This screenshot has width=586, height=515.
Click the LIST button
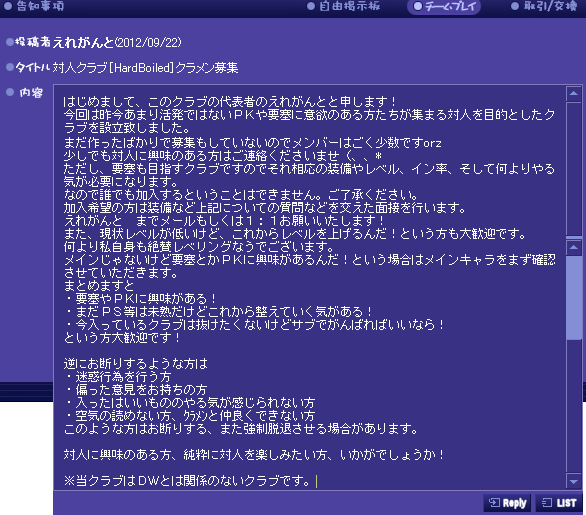pyautogui.click(x=559, y=503)
